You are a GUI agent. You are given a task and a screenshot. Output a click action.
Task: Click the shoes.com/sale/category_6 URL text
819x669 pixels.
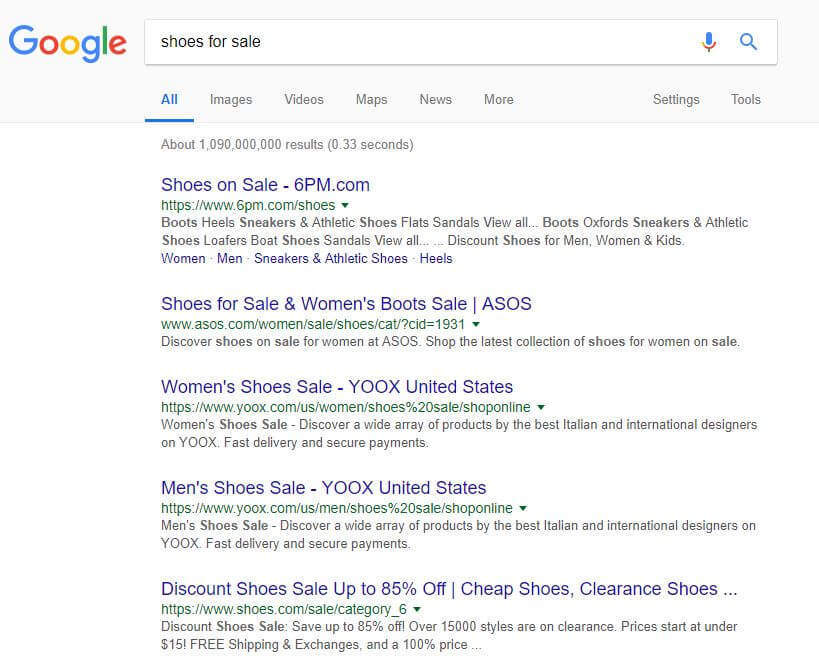coord(284,609)
